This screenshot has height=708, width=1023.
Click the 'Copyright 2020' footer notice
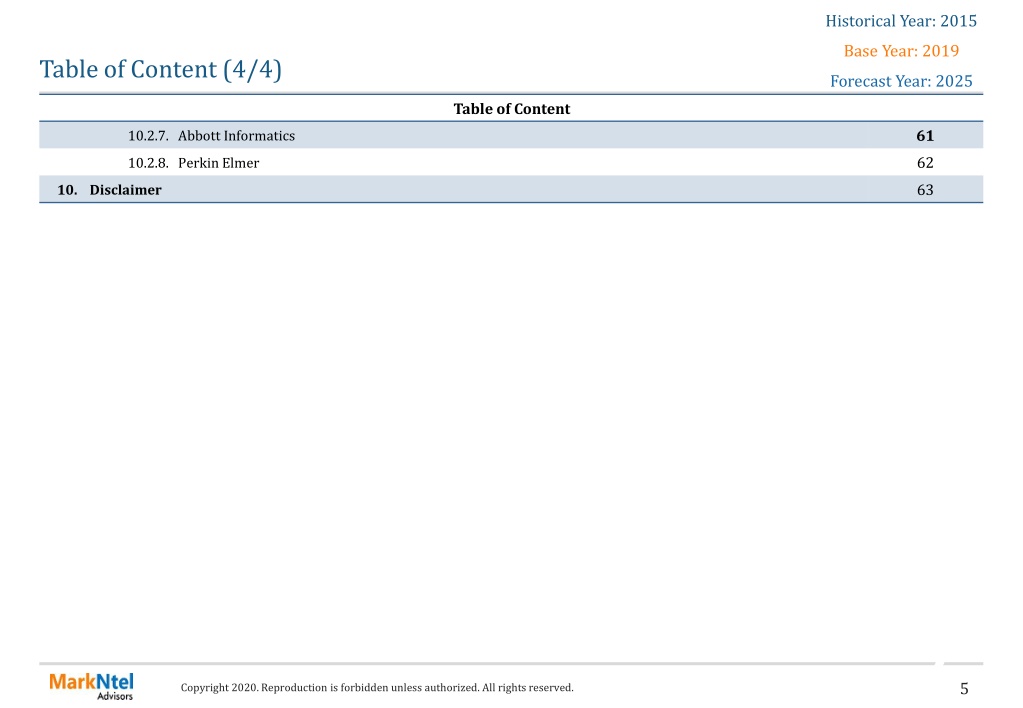click(377, 688)
